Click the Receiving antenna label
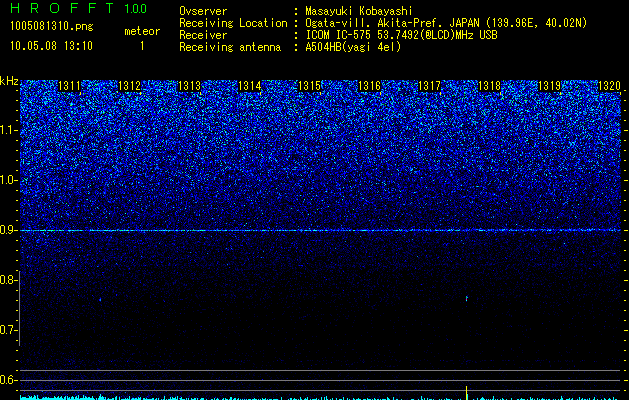The image size is (629, 400). pyautogui.click(x=230, y=47)
